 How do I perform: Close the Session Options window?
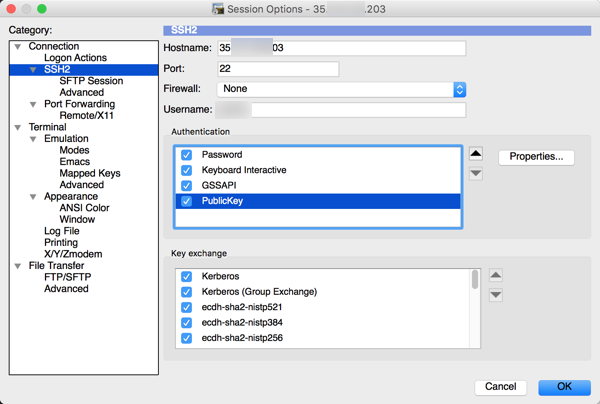[x=11, y=9]
